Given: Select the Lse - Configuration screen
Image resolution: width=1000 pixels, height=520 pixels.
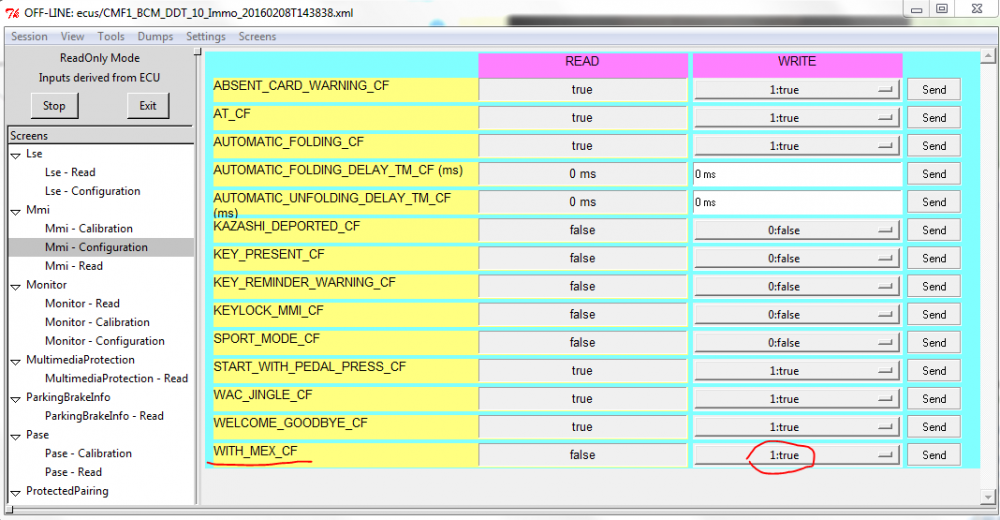Looking at the screenshot, I should (x=92, y=191).
